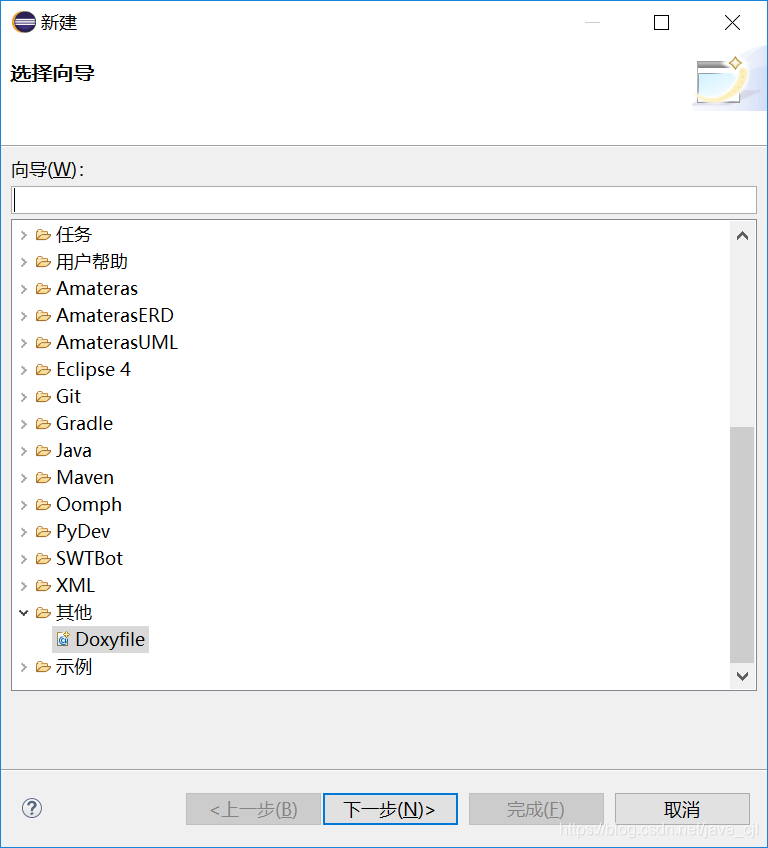
Task: Select the XML label in tree
Action: pos(75,586)
